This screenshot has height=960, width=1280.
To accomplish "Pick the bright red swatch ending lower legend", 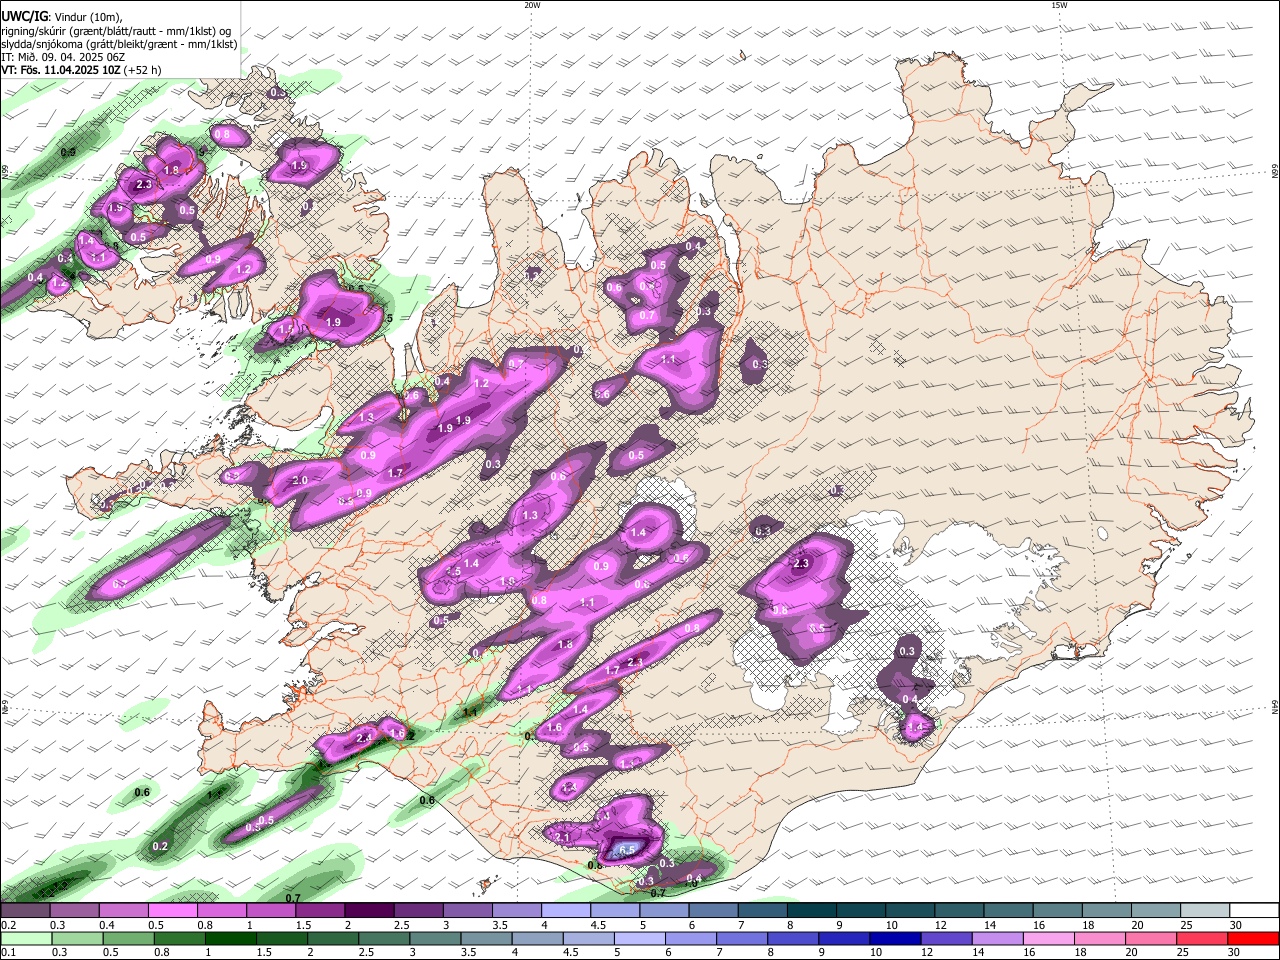I will [x=1253, y=939].
